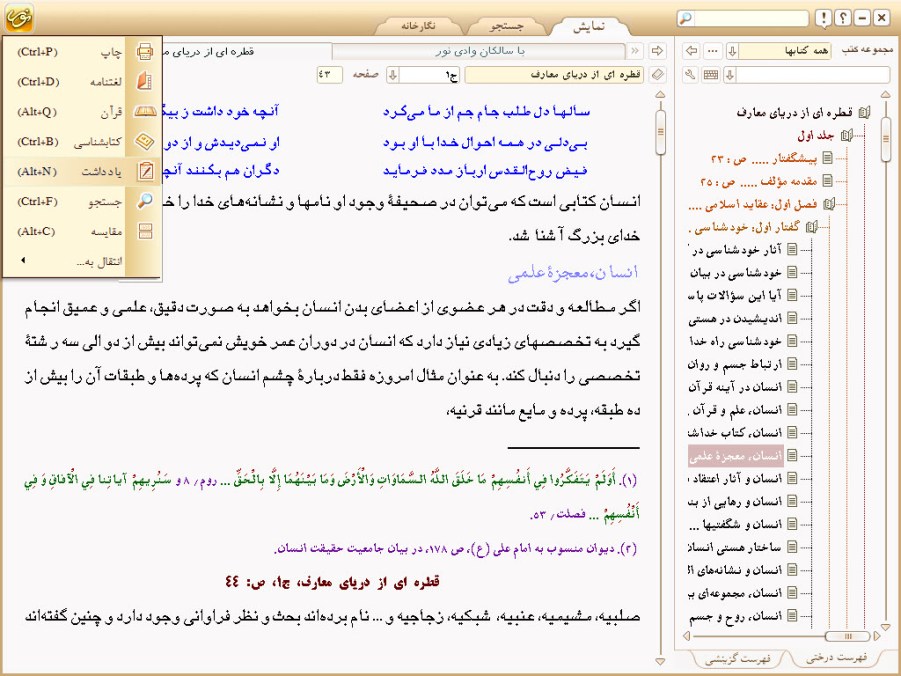
Task: Click the قطره ای از دریای معارف book name field
Action: 555,75
